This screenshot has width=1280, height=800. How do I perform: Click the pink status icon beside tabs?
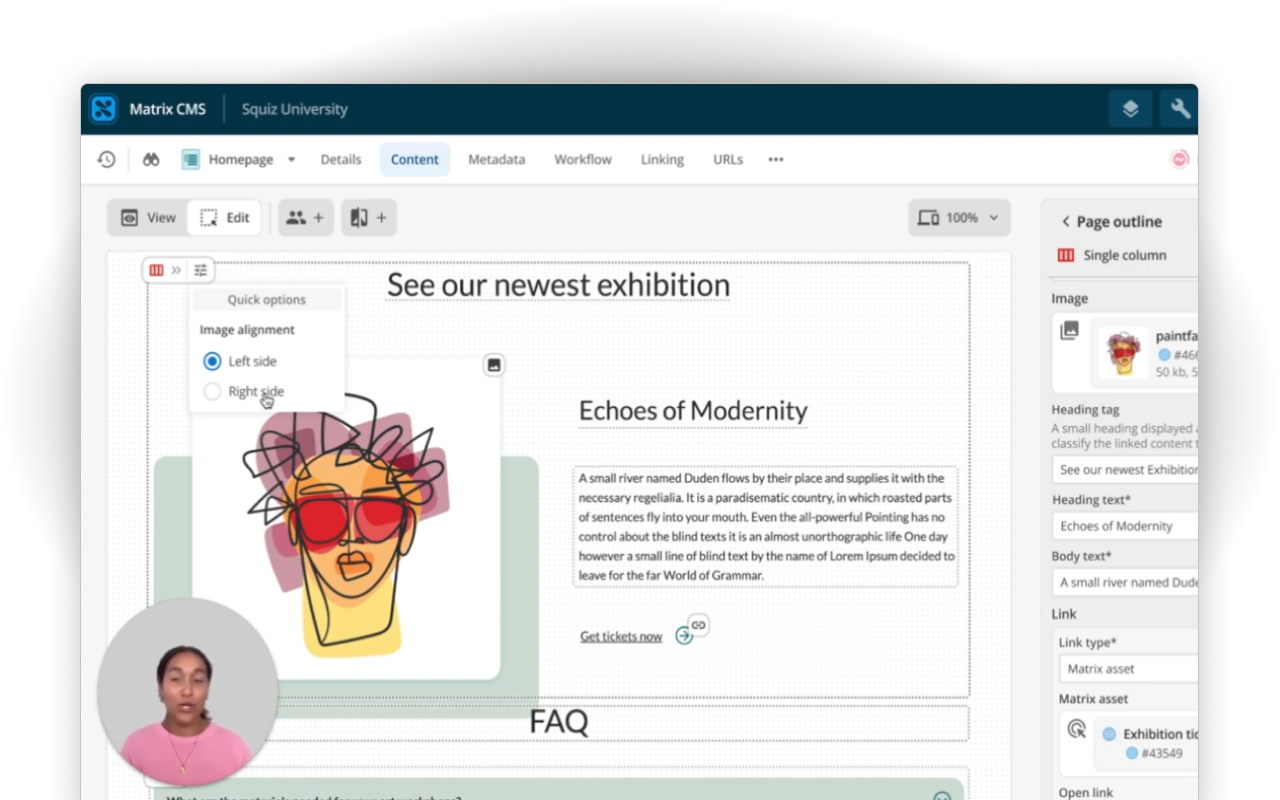coord(1180,159)
